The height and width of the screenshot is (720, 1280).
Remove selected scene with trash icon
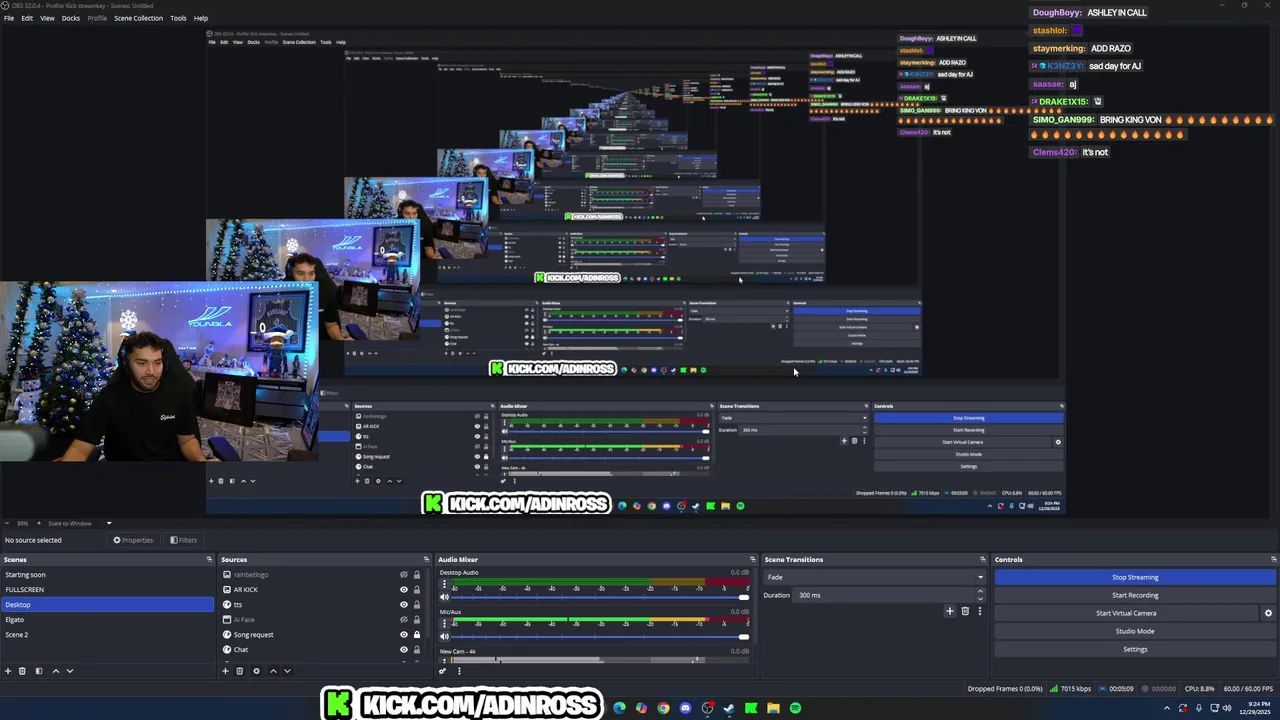(x=23, y=671)
